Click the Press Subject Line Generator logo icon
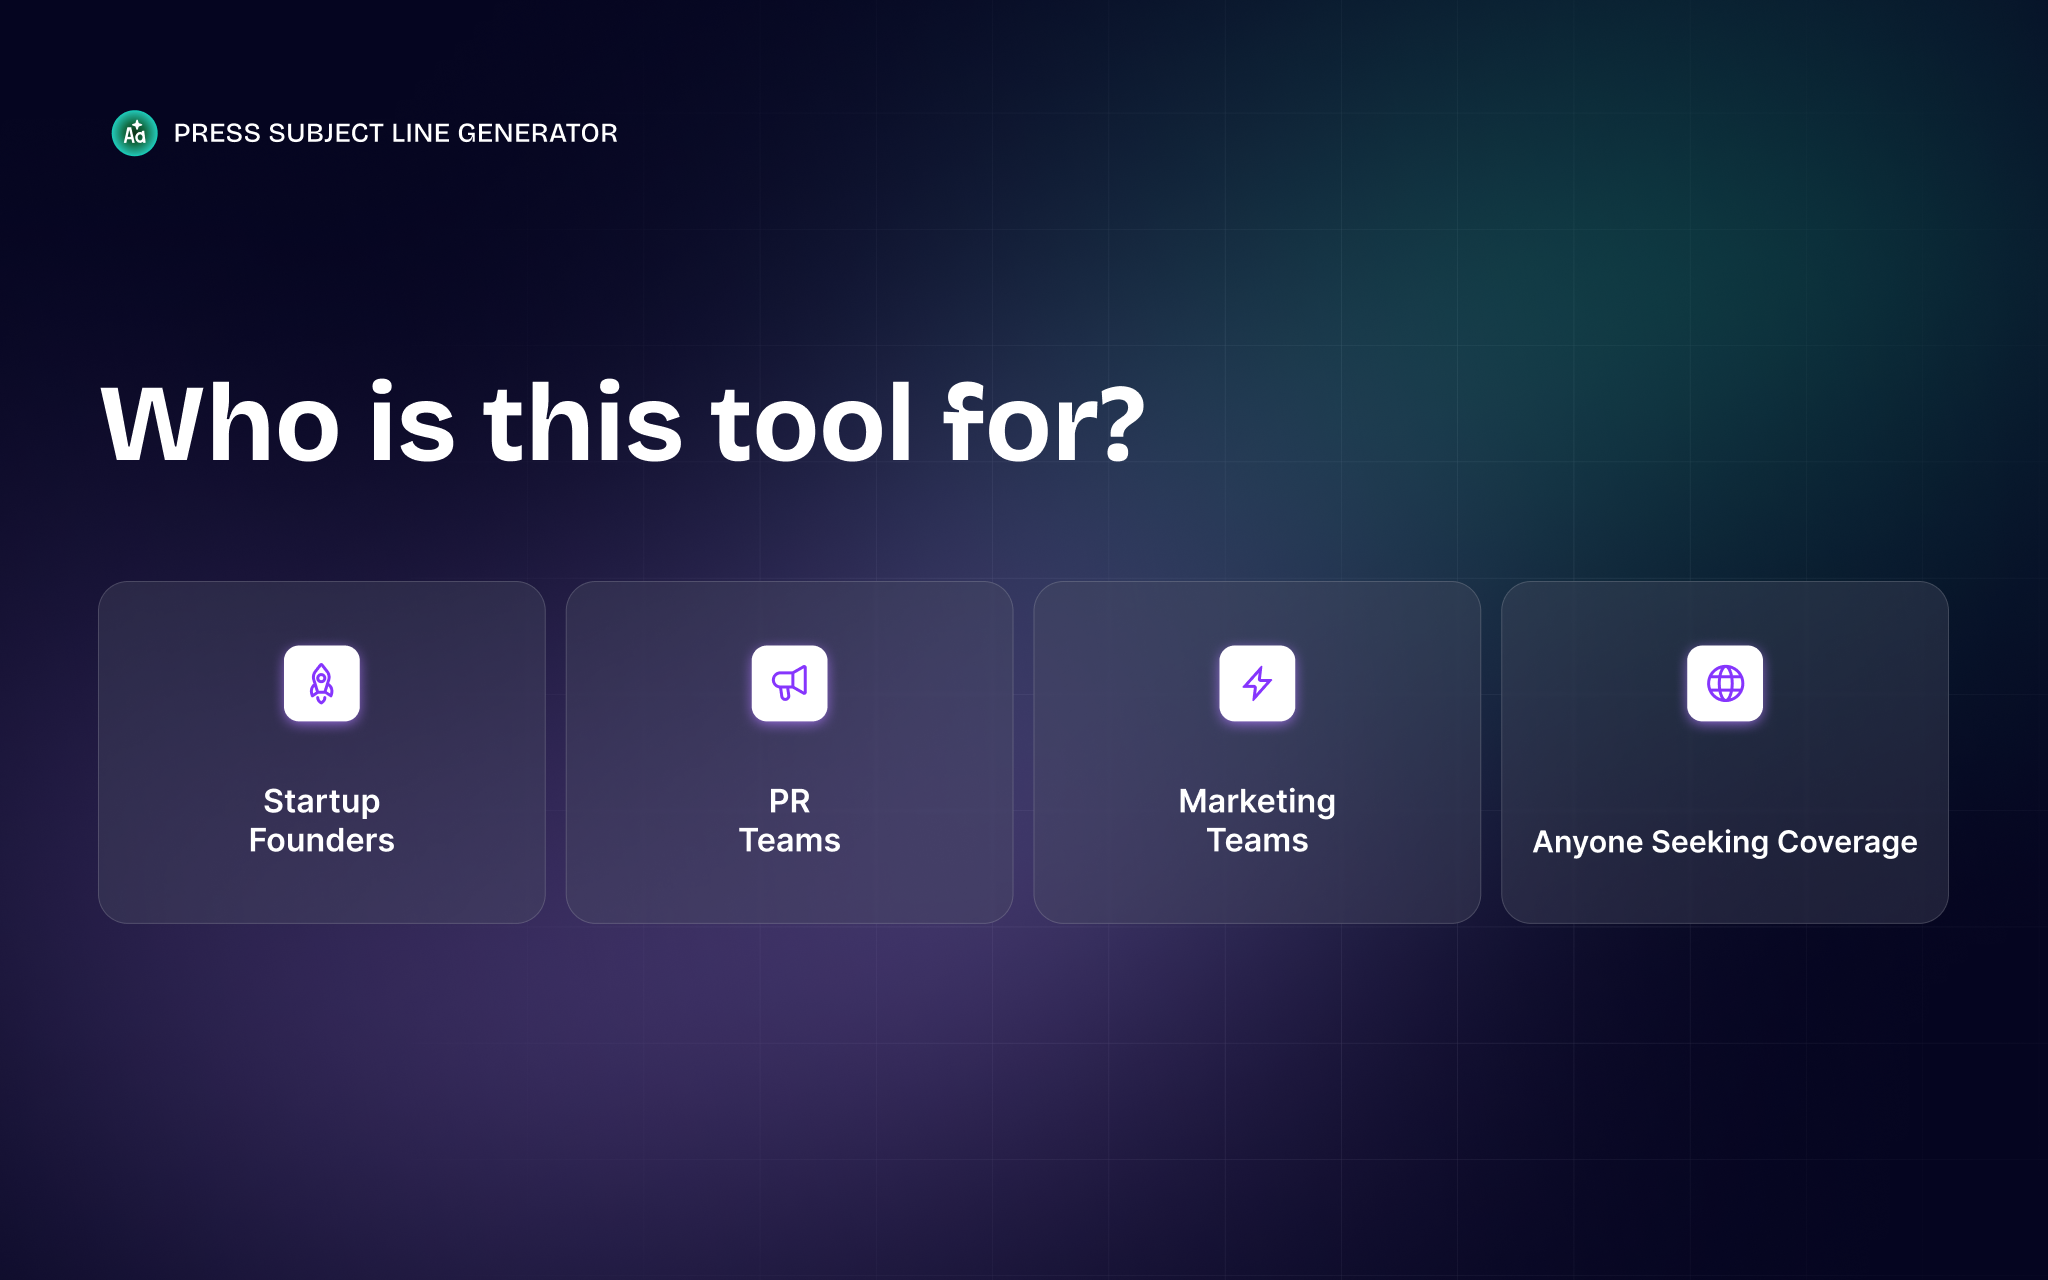 coord(135,132)
